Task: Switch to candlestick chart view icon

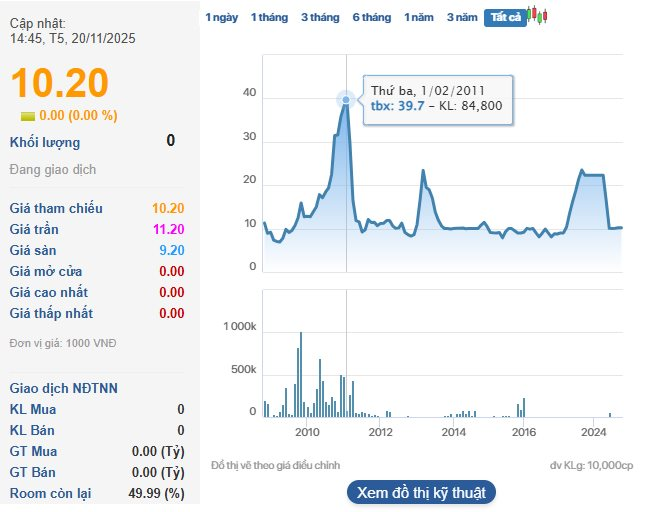Action: [539, 16]
